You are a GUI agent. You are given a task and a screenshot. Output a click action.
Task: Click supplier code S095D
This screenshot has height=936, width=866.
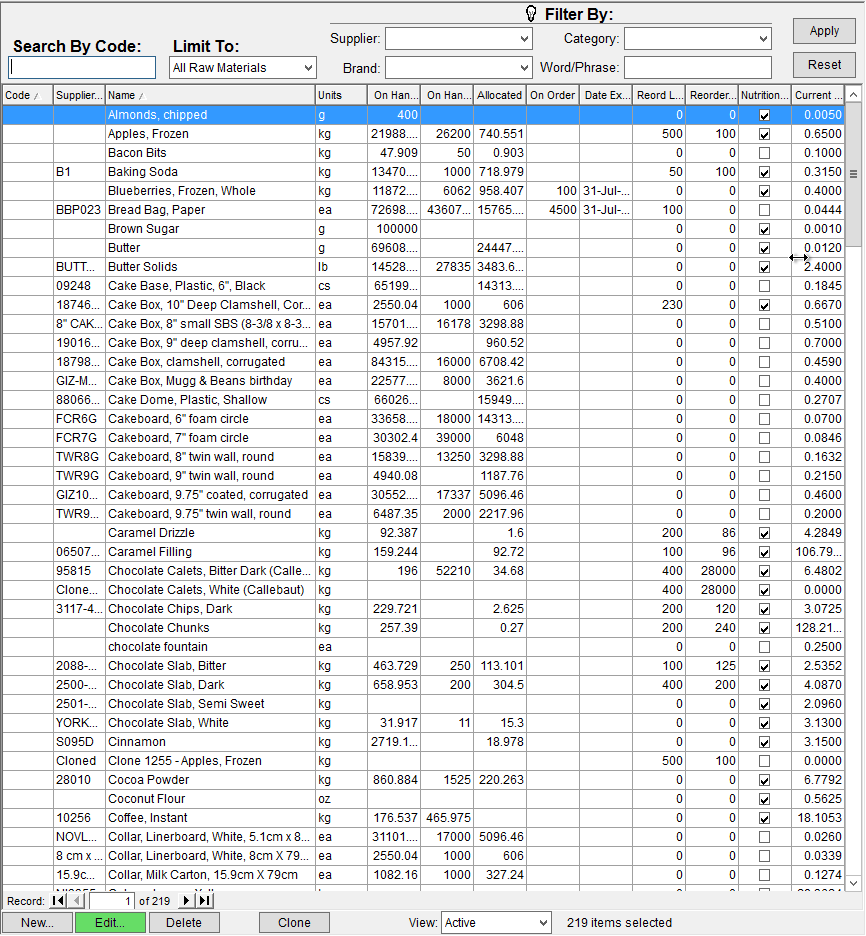tap(75, 742)
